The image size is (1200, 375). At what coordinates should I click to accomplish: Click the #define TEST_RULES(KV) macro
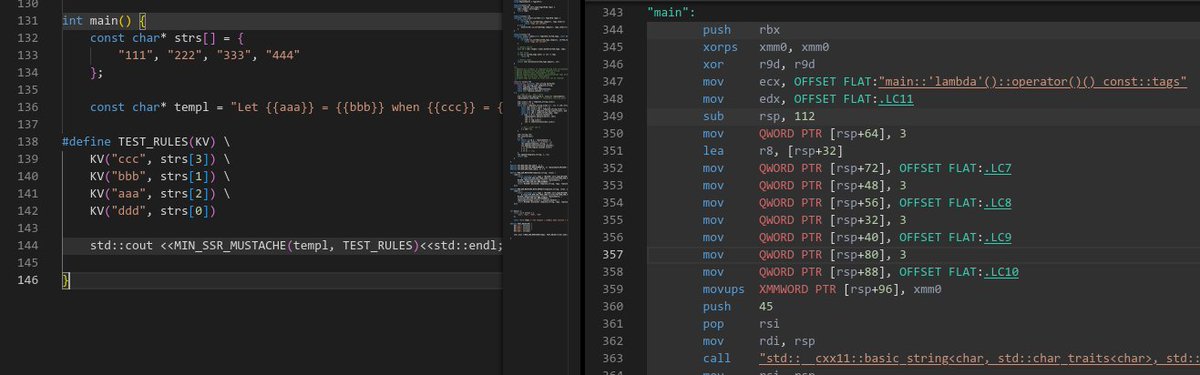point(147,142)
